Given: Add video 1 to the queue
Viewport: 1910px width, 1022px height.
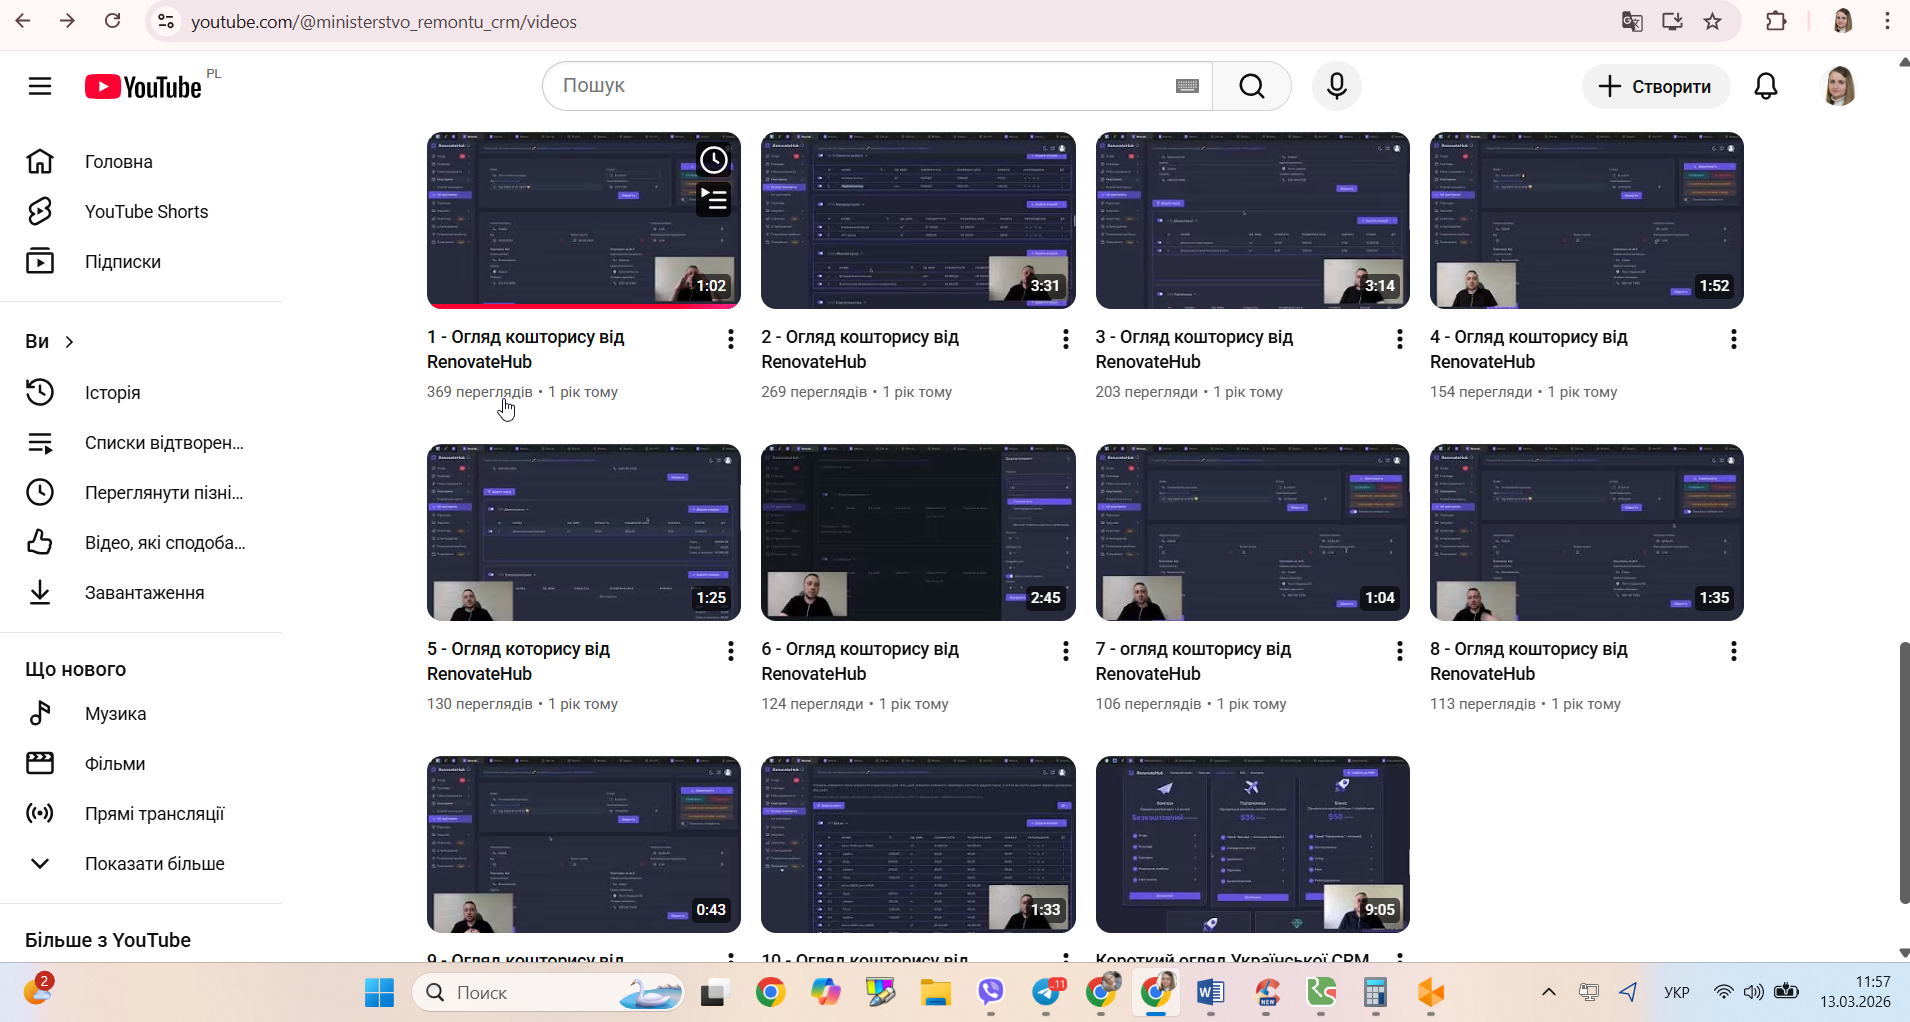Looking at the screenshot, I should pyautogui.click(x=713, y=199).
